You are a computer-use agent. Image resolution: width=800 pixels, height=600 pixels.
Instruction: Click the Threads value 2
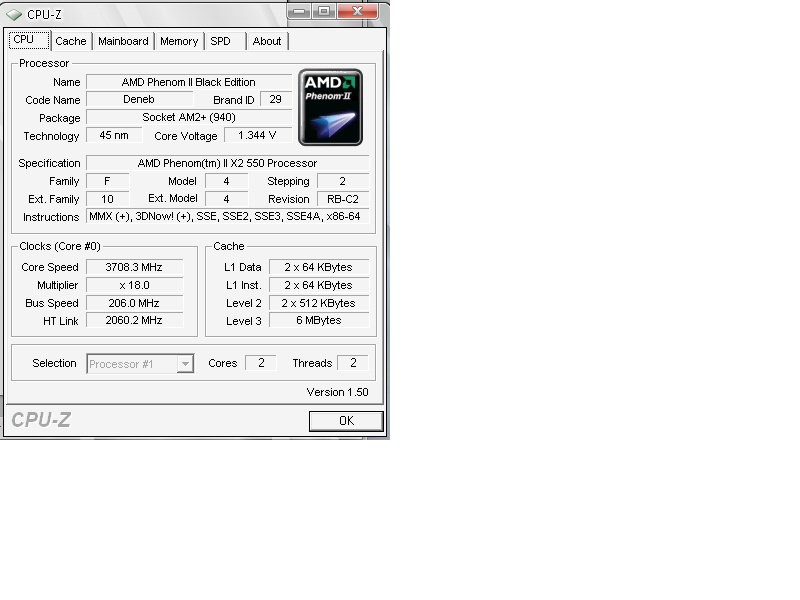point(353,363)
